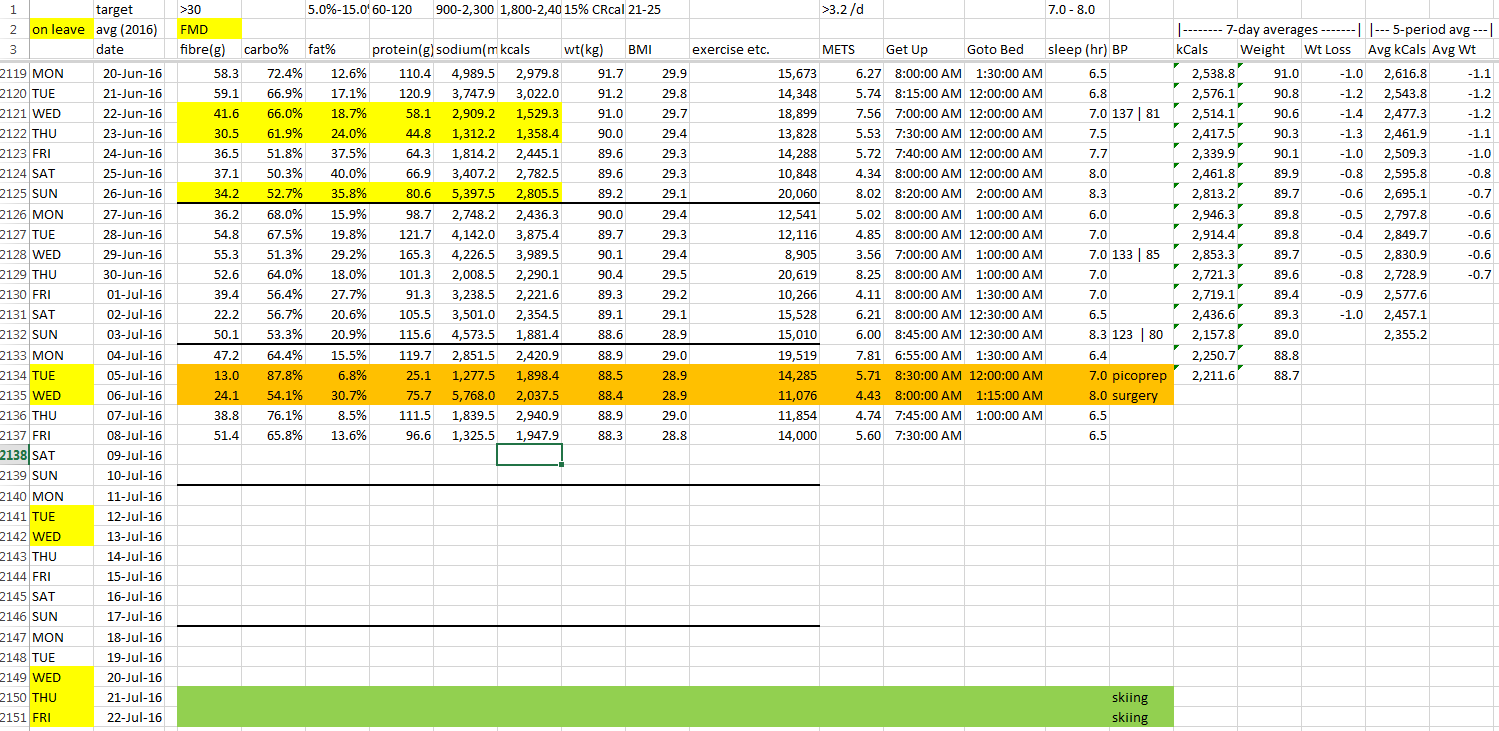Image resolution: width=1499 pixels, height=731 pixels.
Task: Click carbo% value 87.8%
Action: tap(273, 375)
